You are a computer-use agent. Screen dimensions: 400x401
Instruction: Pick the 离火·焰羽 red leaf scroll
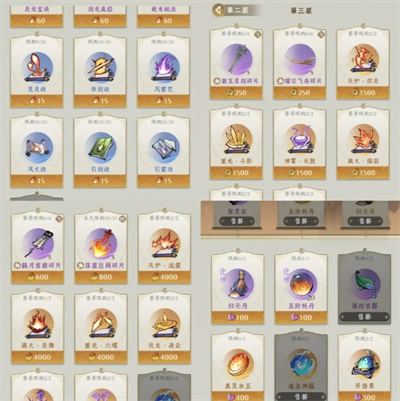coord(363,140)
